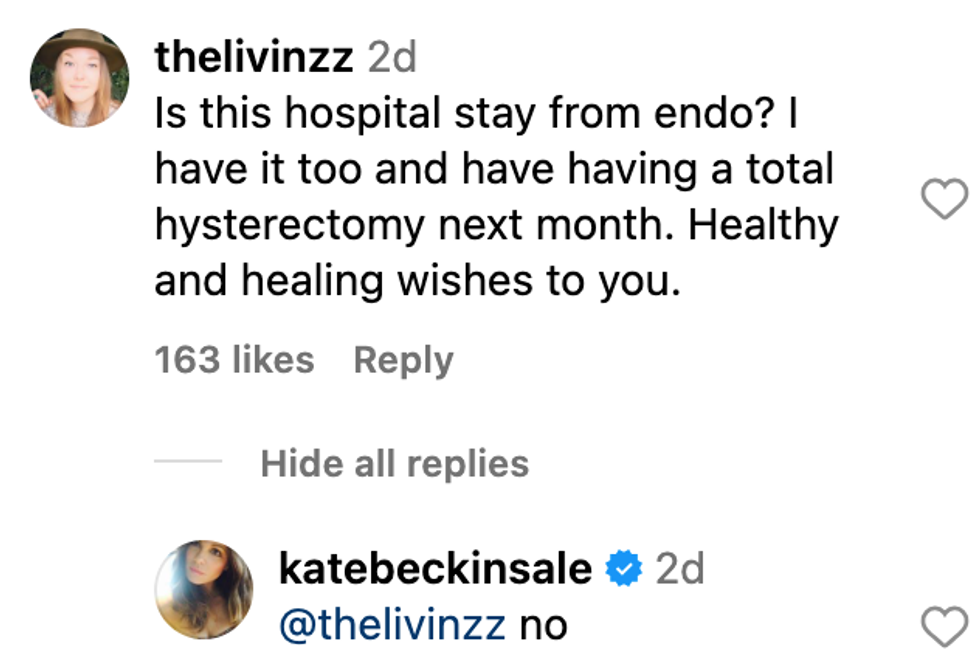This screenshot has height=671, width=980.
Task: Open thelivinzz profile picture
Action: click(x=79, y=78)
